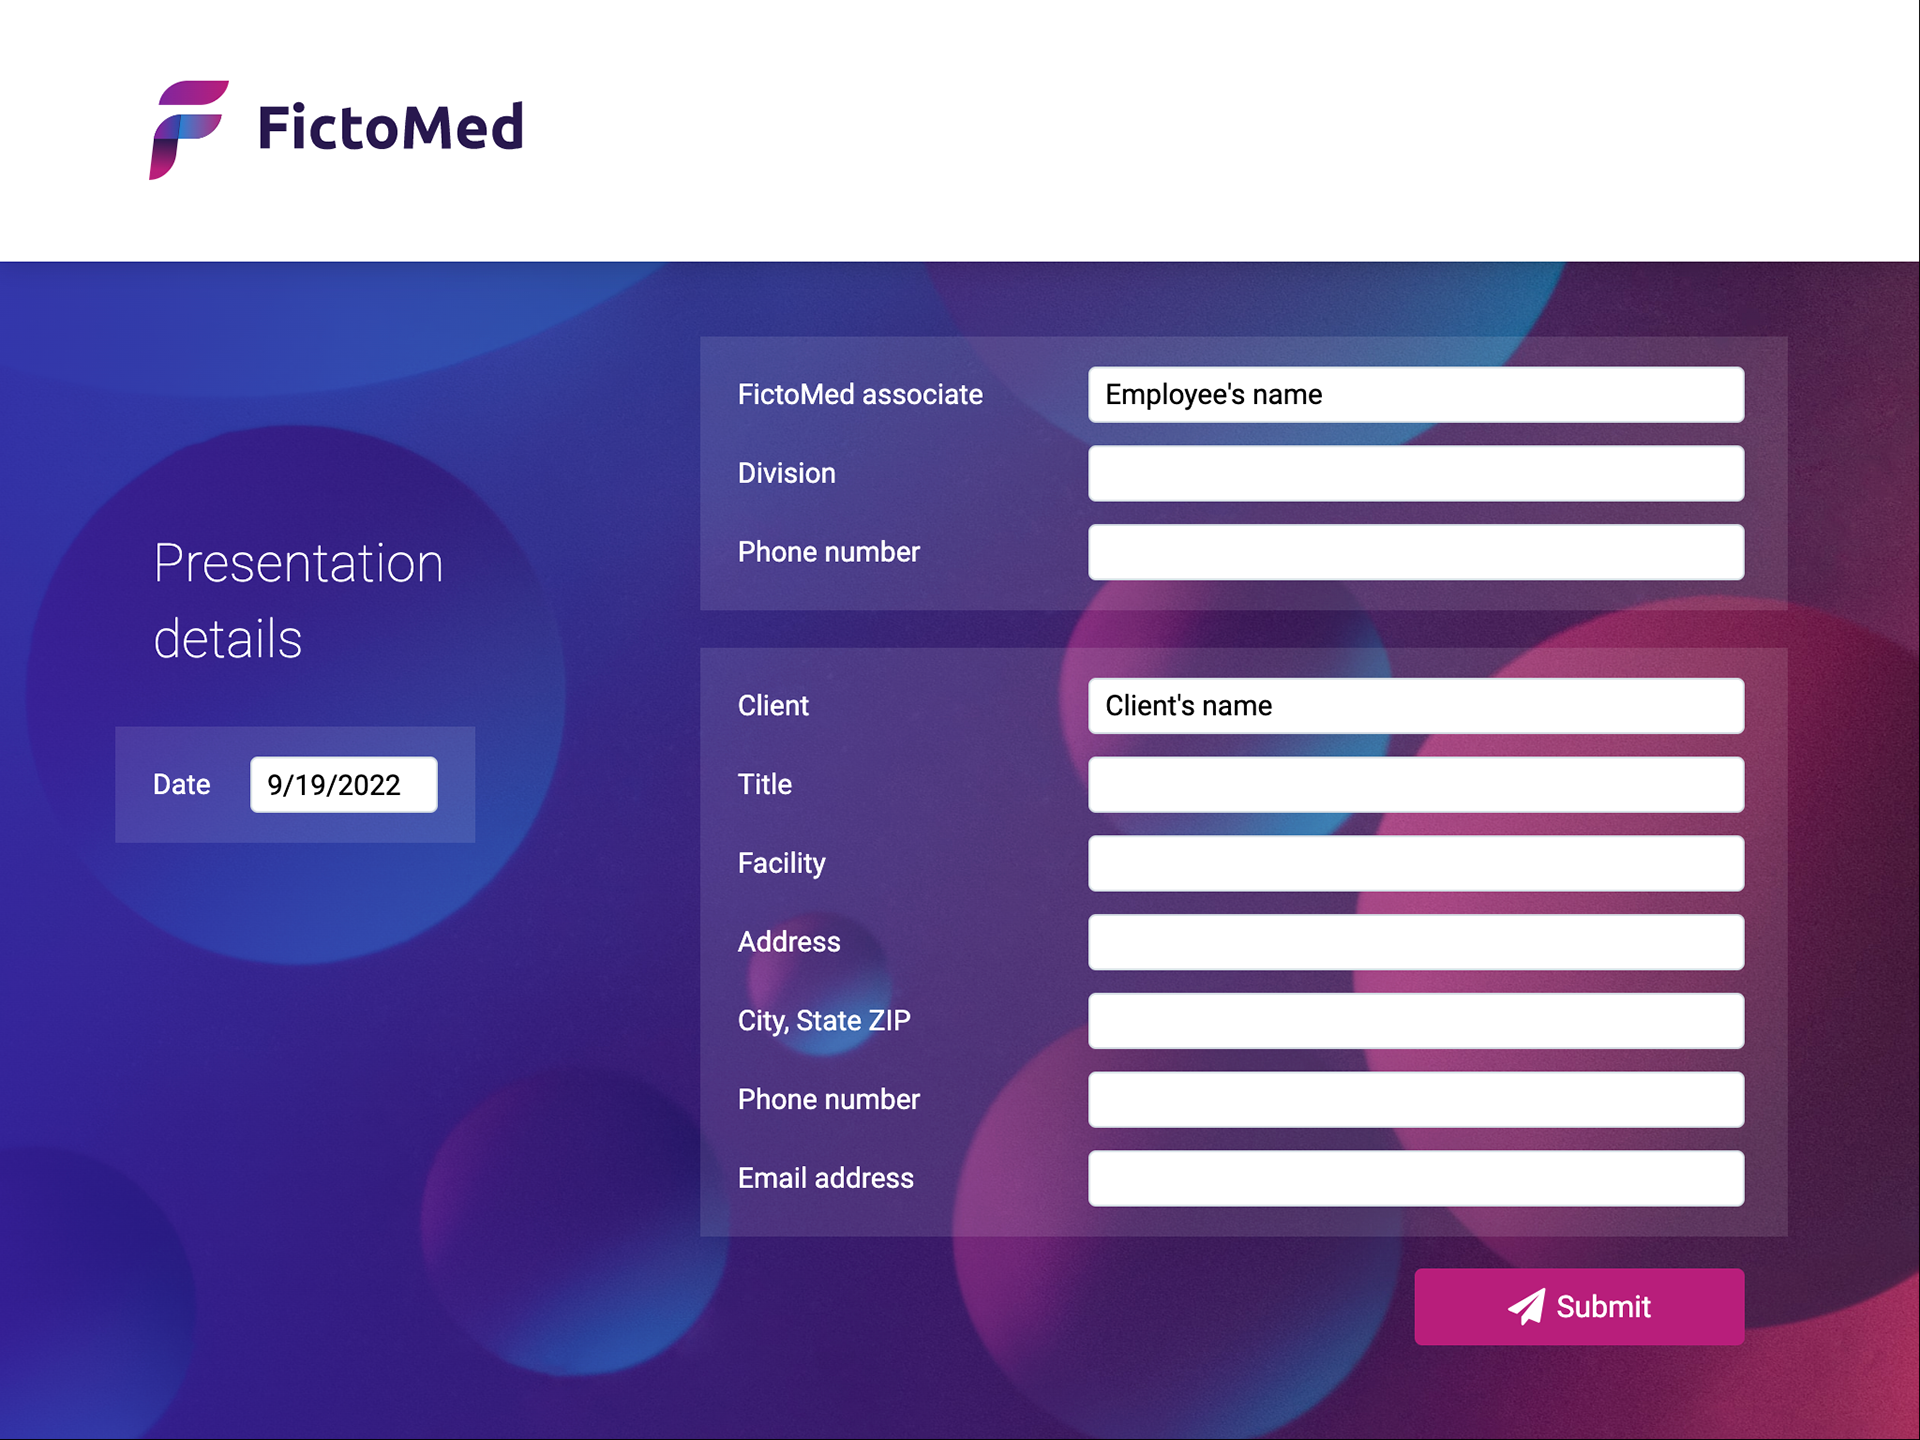The image size is (1920, 1440).
Task: Click the FictoMed logo icon
Action: (189, 130)
